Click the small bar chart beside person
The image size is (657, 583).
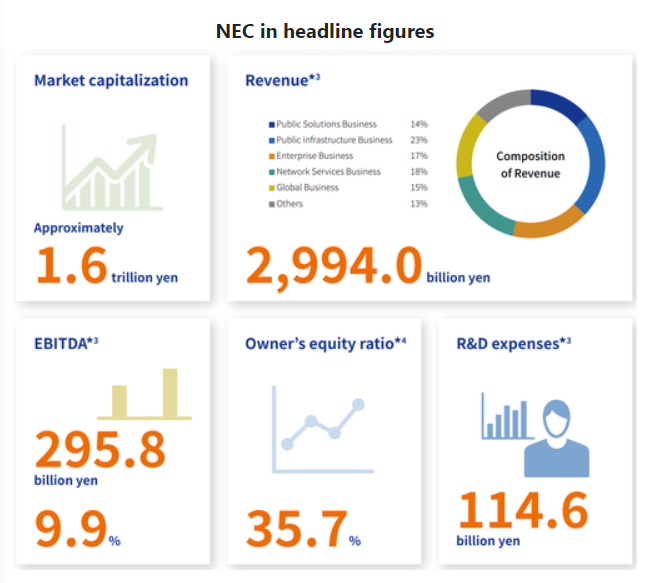(503, 415)
